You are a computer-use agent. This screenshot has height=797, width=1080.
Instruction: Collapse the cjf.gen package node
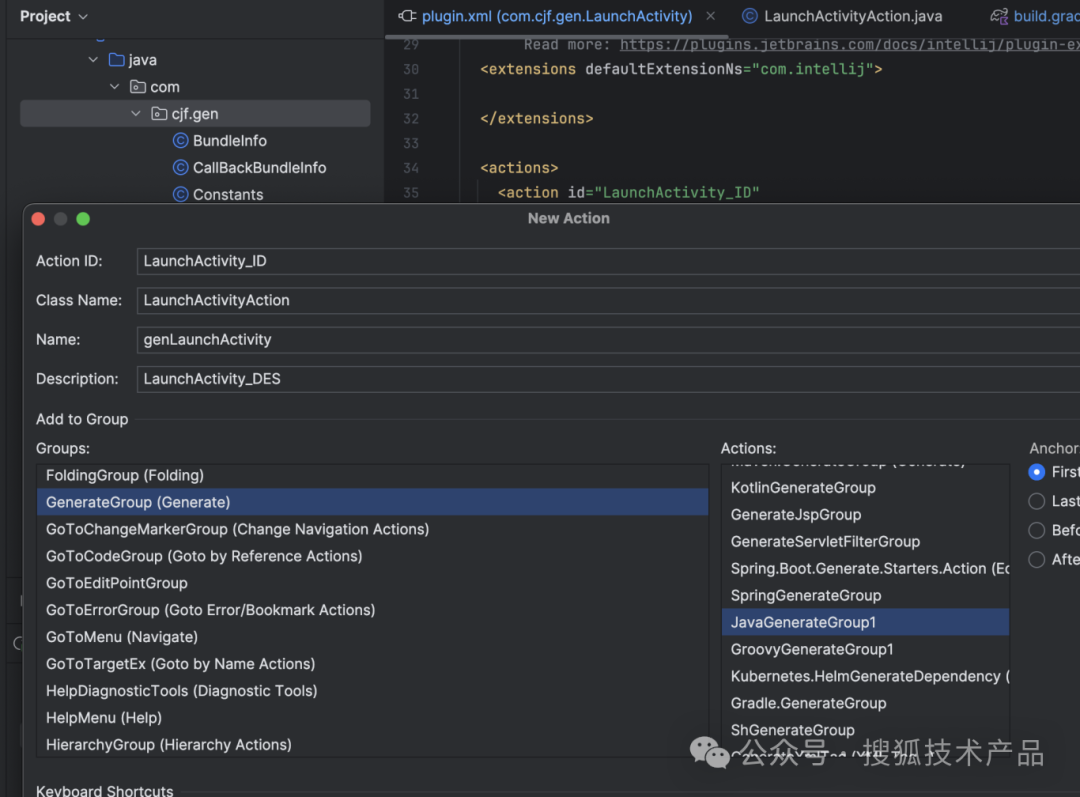[x=136, y=114]
